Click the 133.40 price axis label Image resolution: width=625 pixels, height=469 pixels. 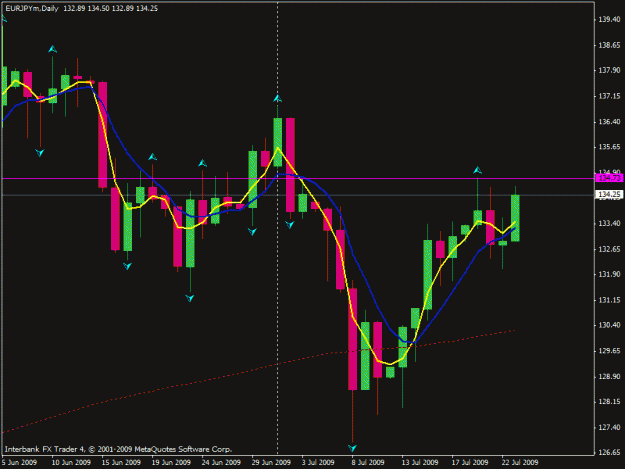click(609, 223)
